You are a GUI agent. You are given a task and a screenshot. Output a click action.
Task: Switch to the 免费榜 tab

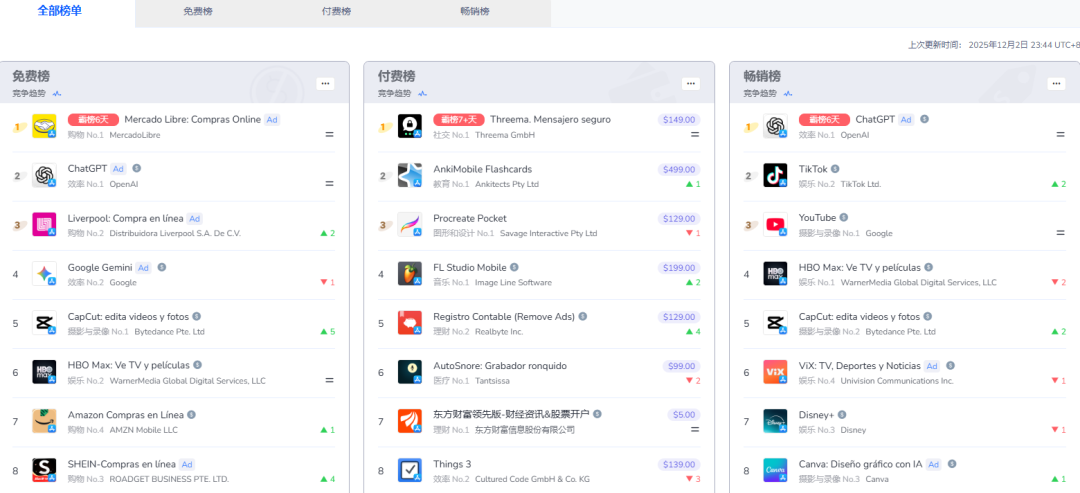198,12
